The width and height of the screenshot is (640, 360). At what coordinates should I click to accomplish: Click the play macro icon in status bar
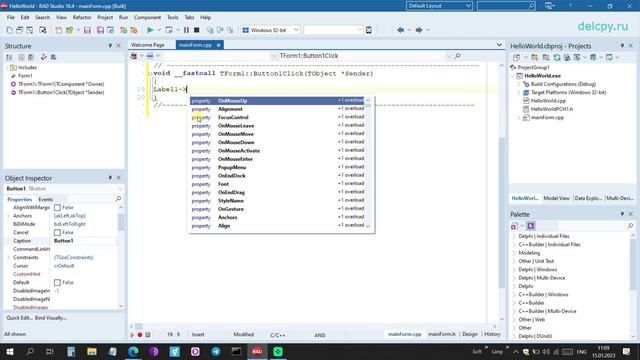(x=132, y=335)
